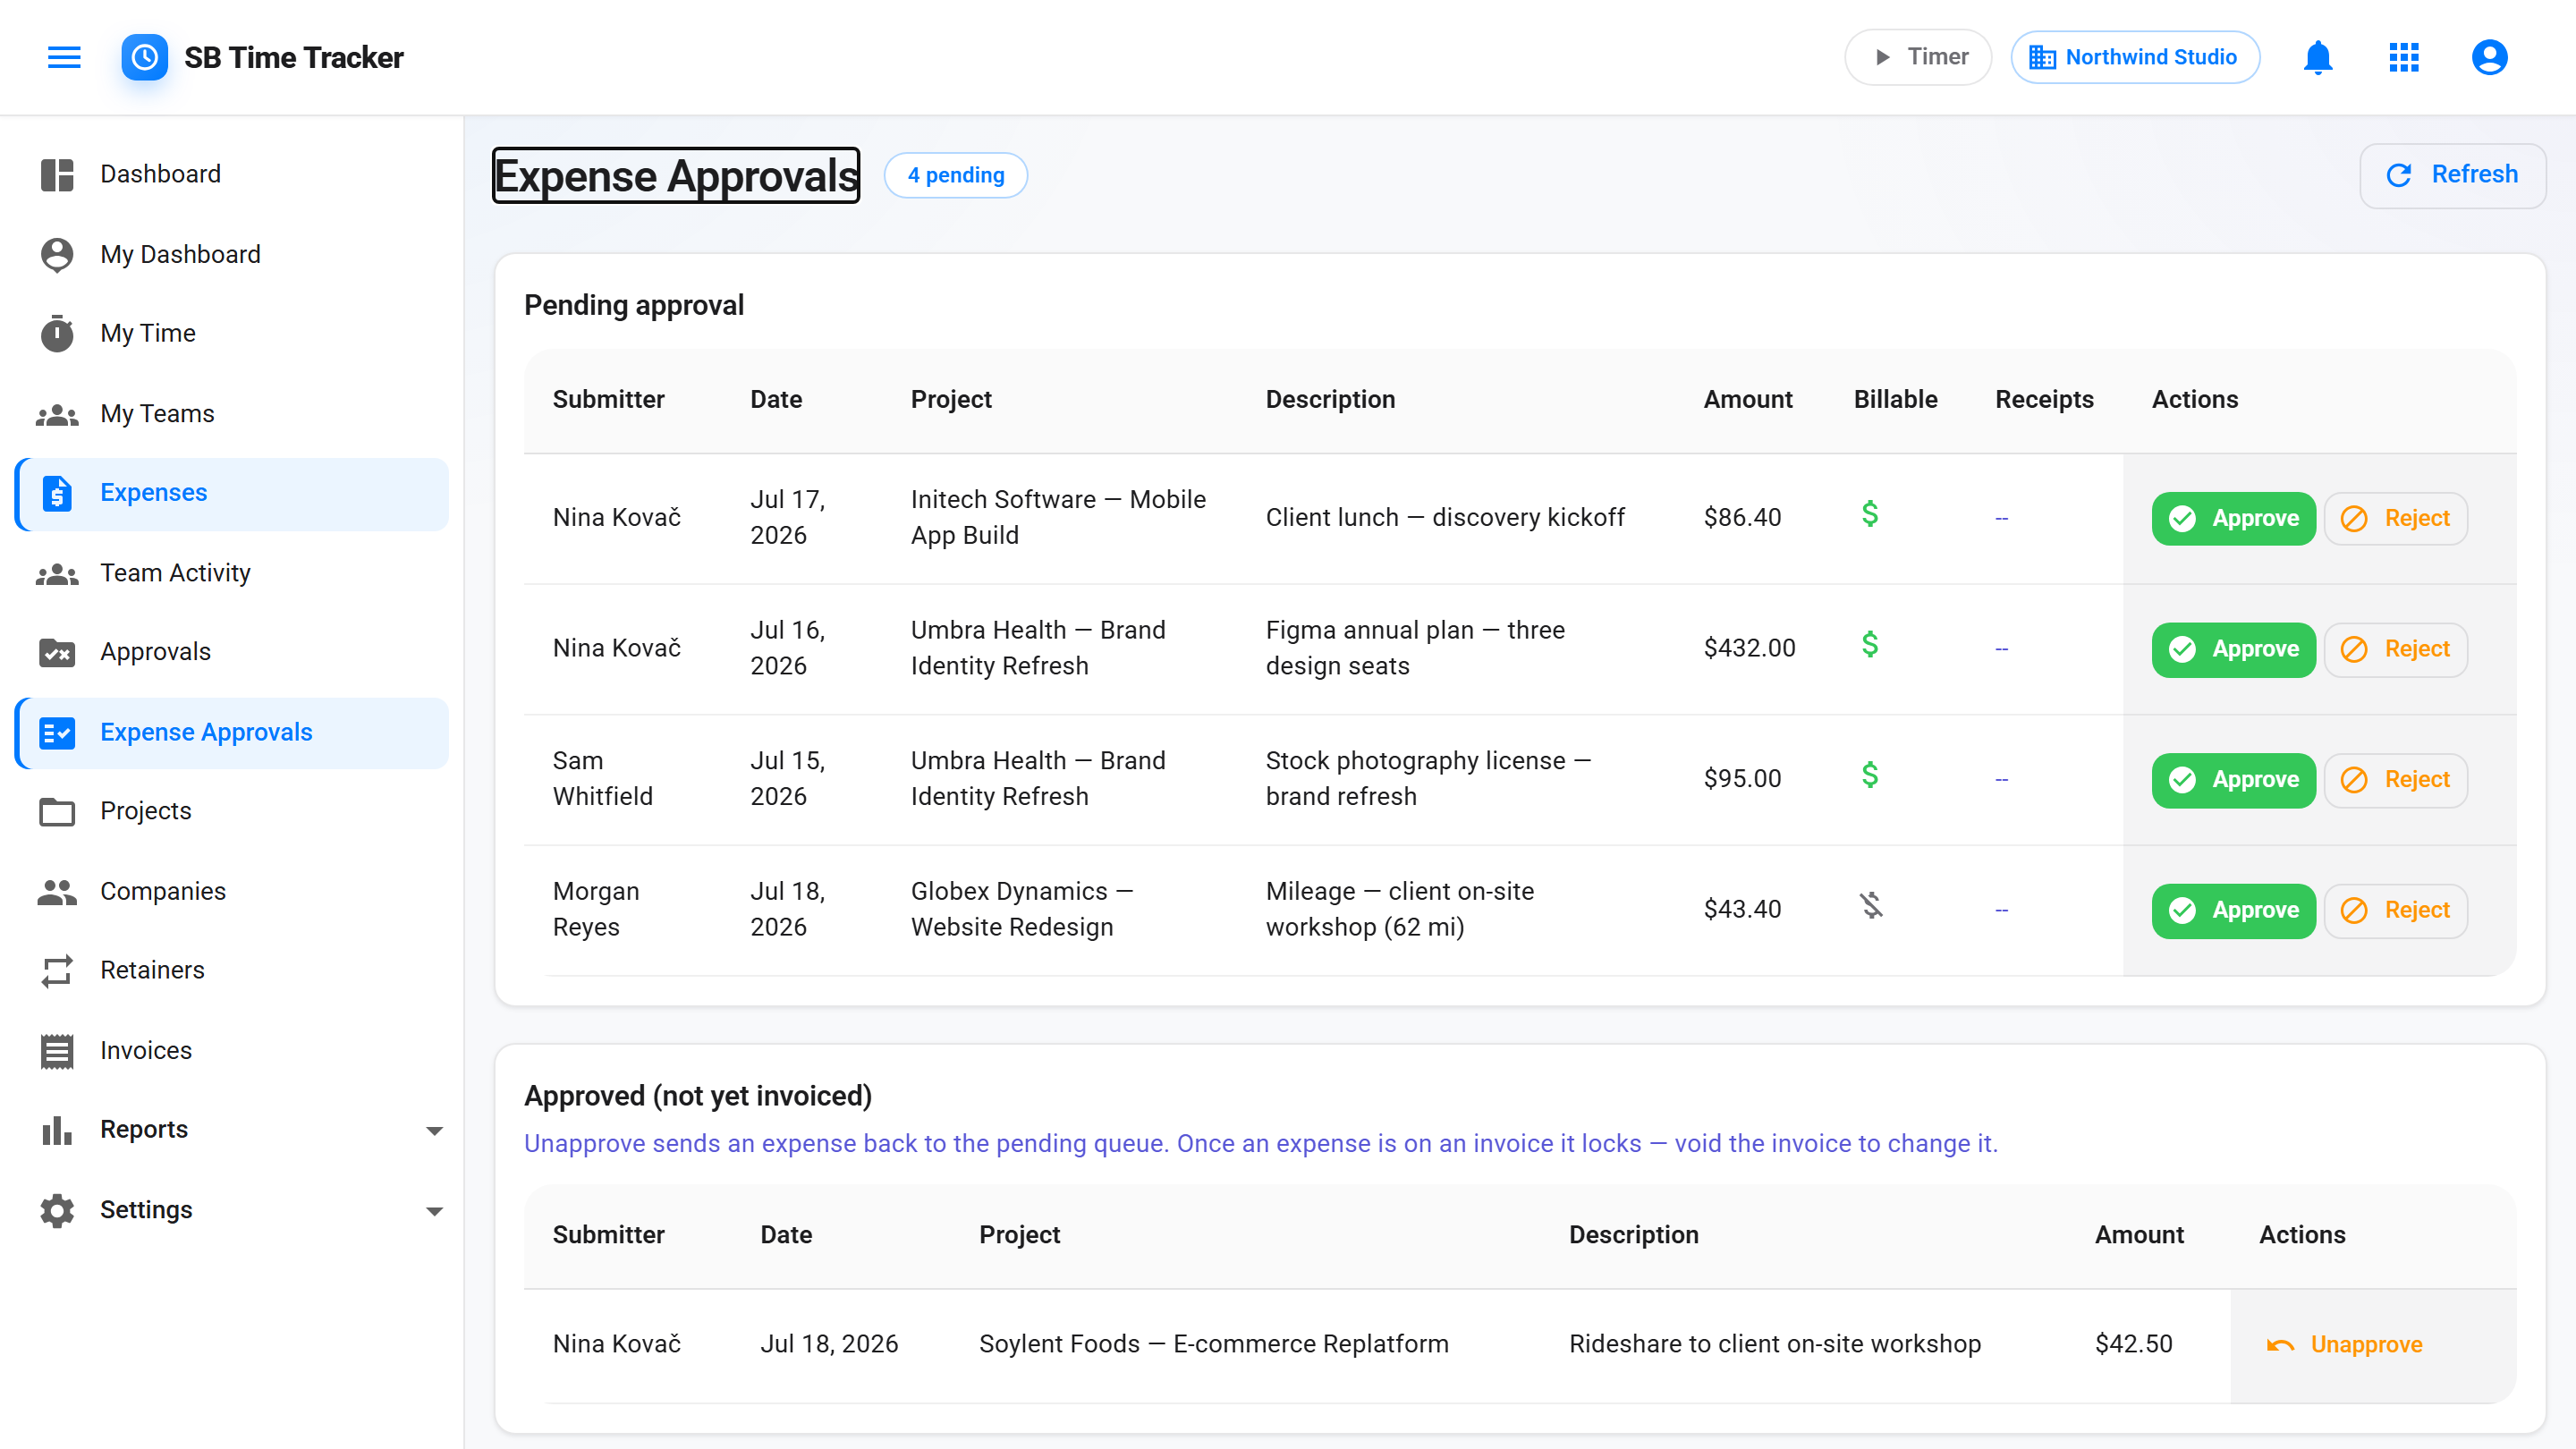Screen dimensions: 2576x1449
Task: Click receipts dash for Client lunch row
Action: pos(2001,518)
